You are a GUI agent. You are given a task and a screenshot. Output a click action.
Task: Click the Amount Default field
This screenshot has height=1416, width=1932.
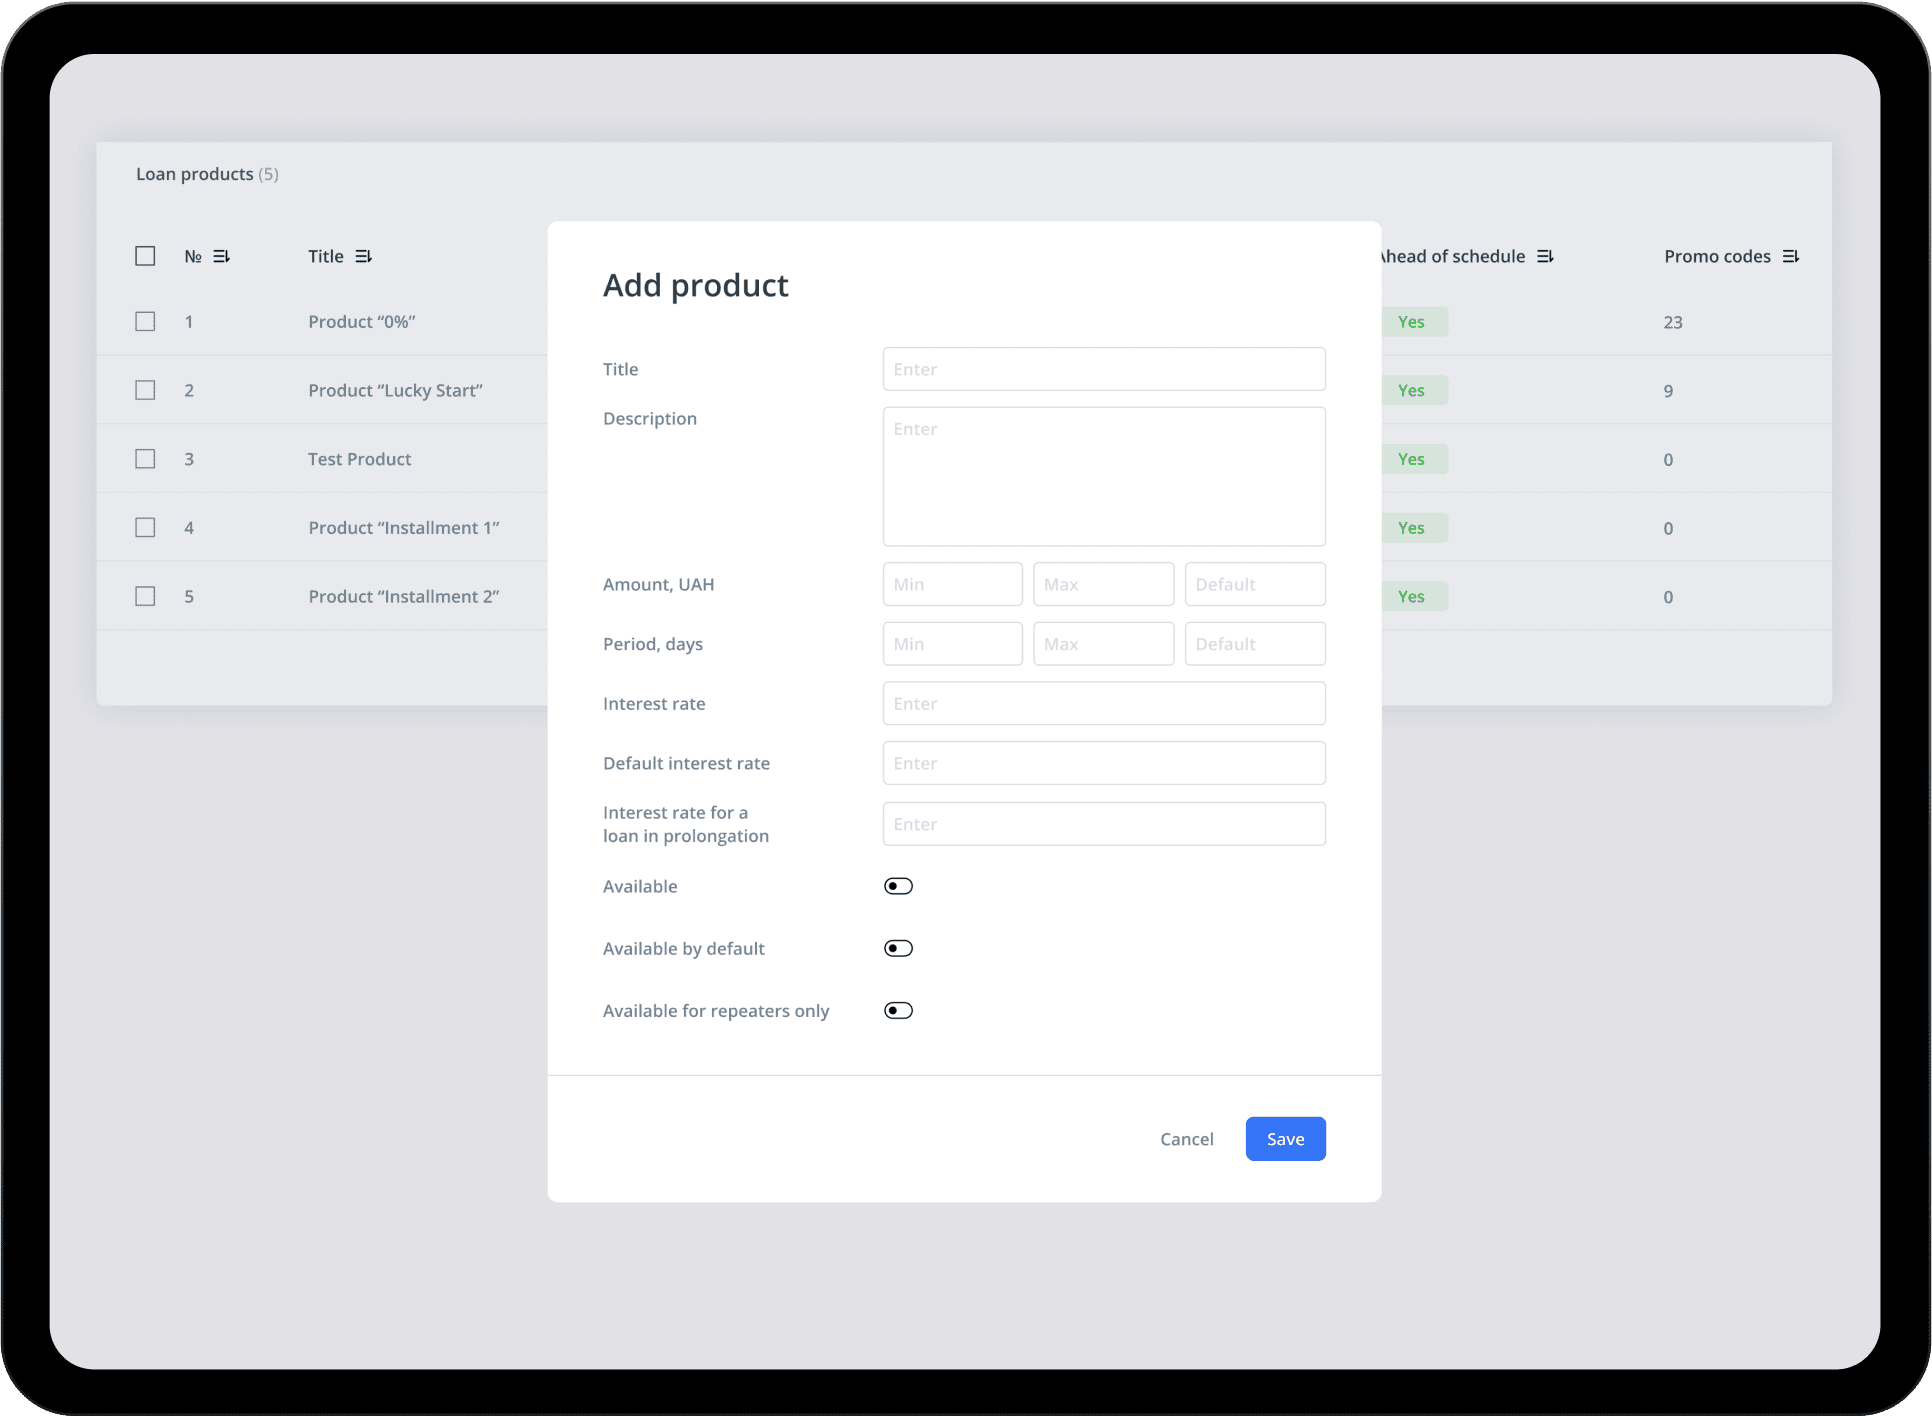coord(1255,584)
